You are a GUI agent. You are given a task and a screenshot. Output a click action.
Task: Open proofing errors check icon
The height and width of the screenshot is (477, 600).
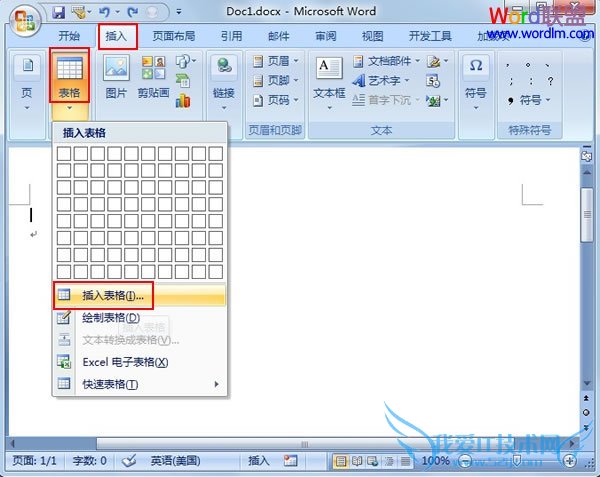[129, 461]
